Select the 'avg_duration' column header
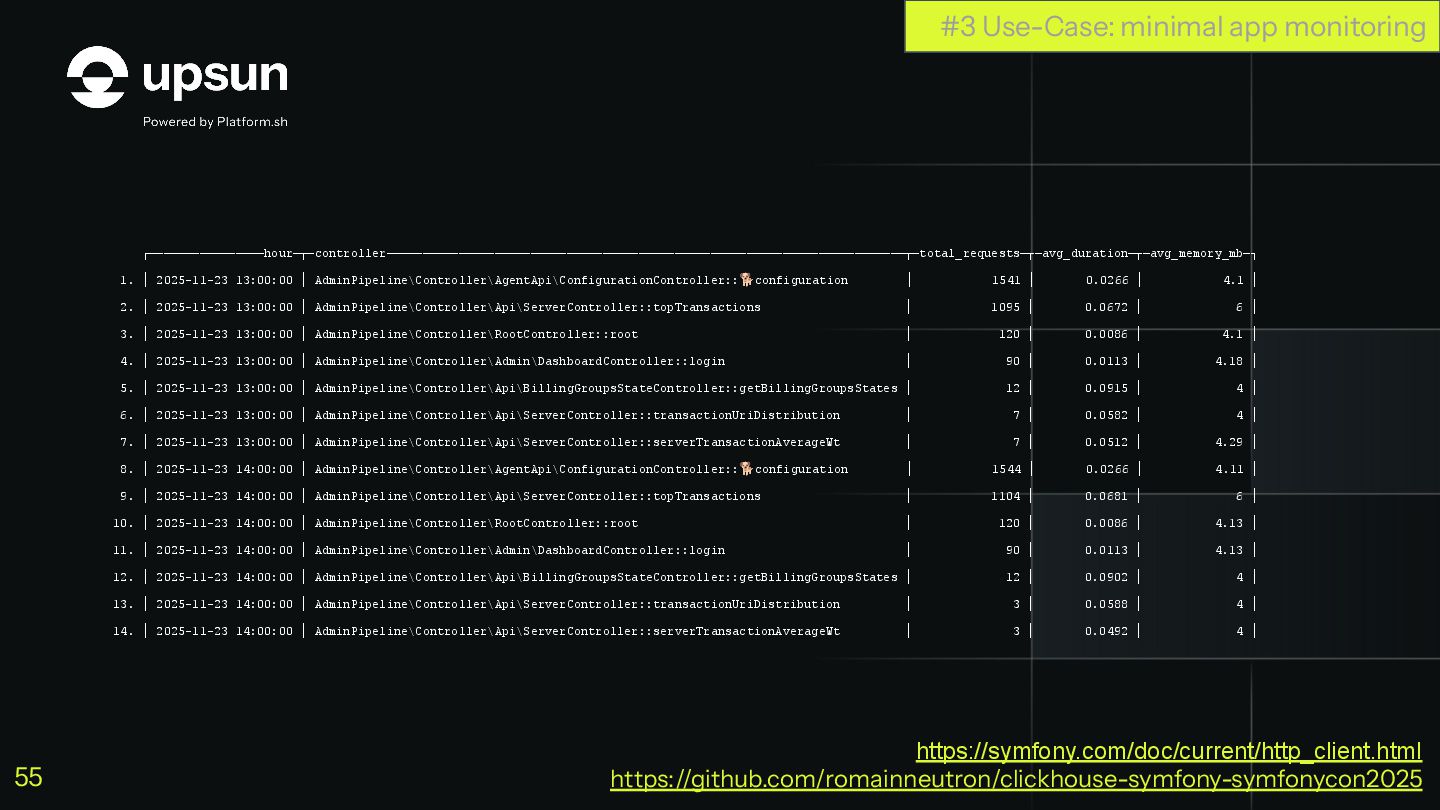The width and height of the screenshot is (1440, 810). click(1085, 254)
